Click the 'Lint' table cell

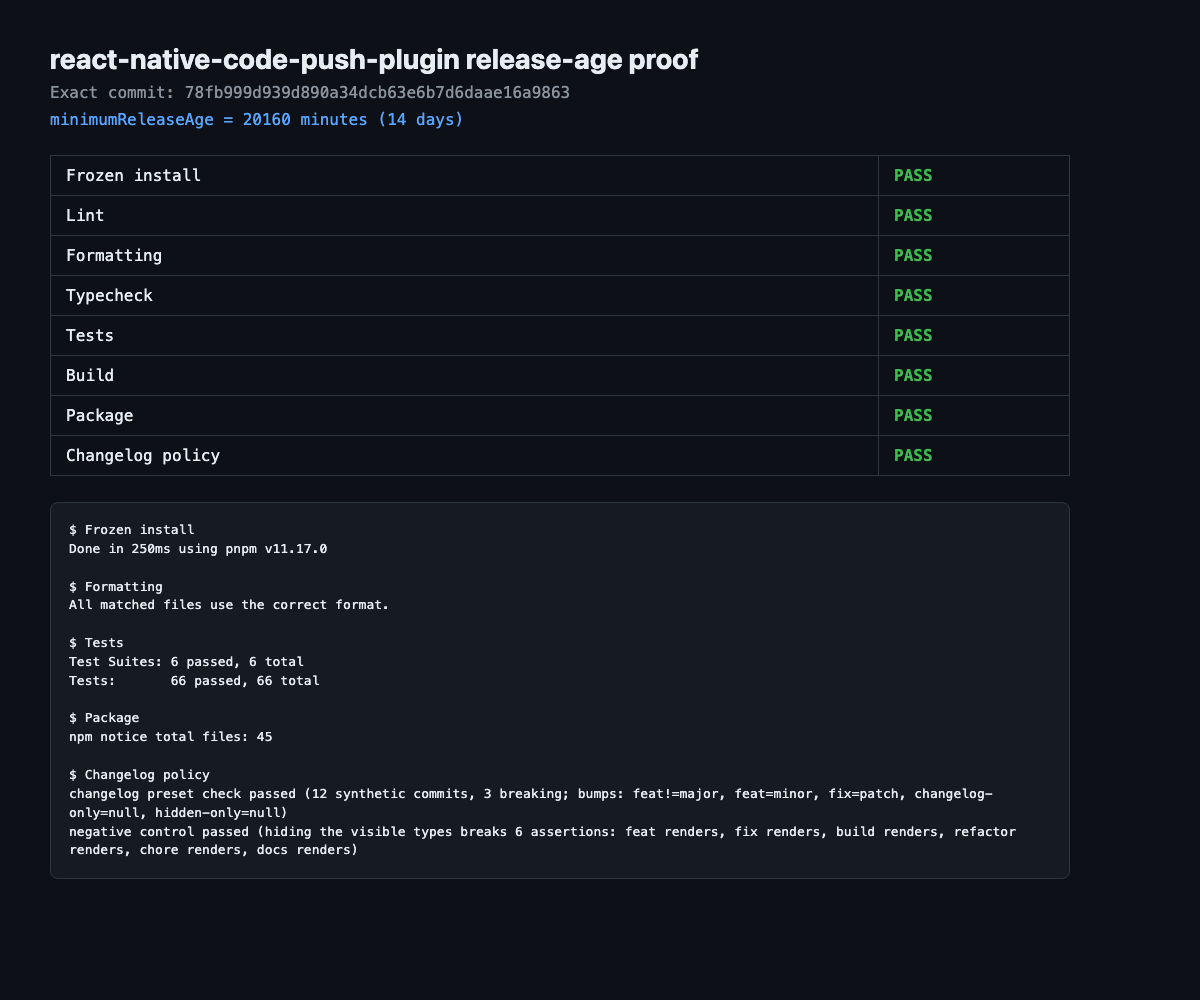(464, 216)
